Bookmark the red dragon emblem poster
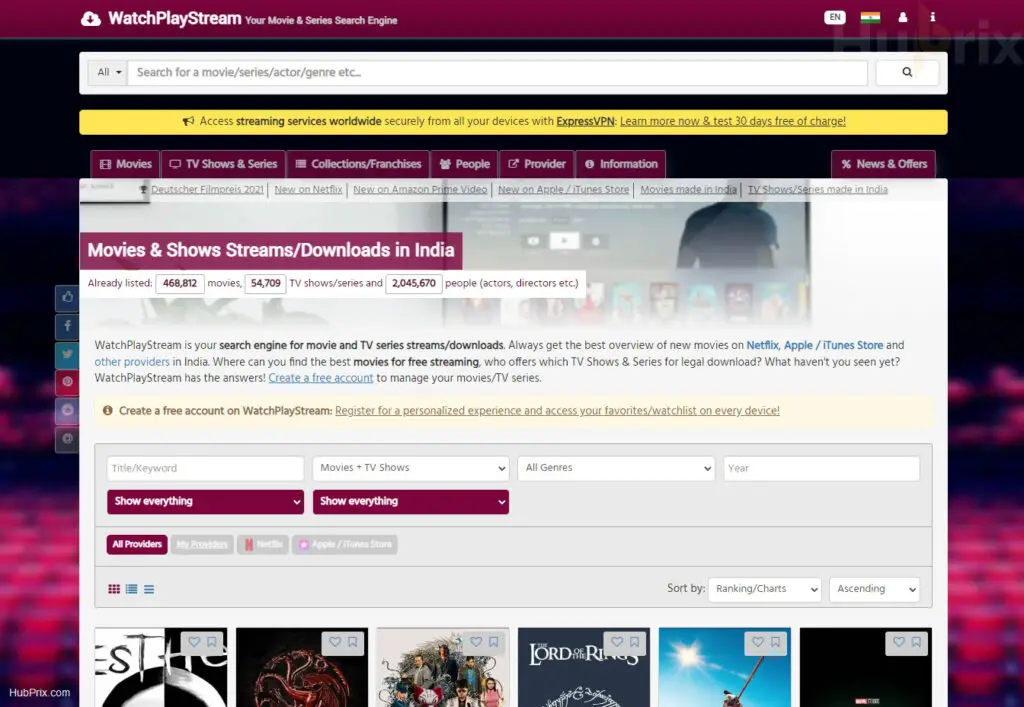This screenshot has width=1024, height=707. click(x=353, y=642)
